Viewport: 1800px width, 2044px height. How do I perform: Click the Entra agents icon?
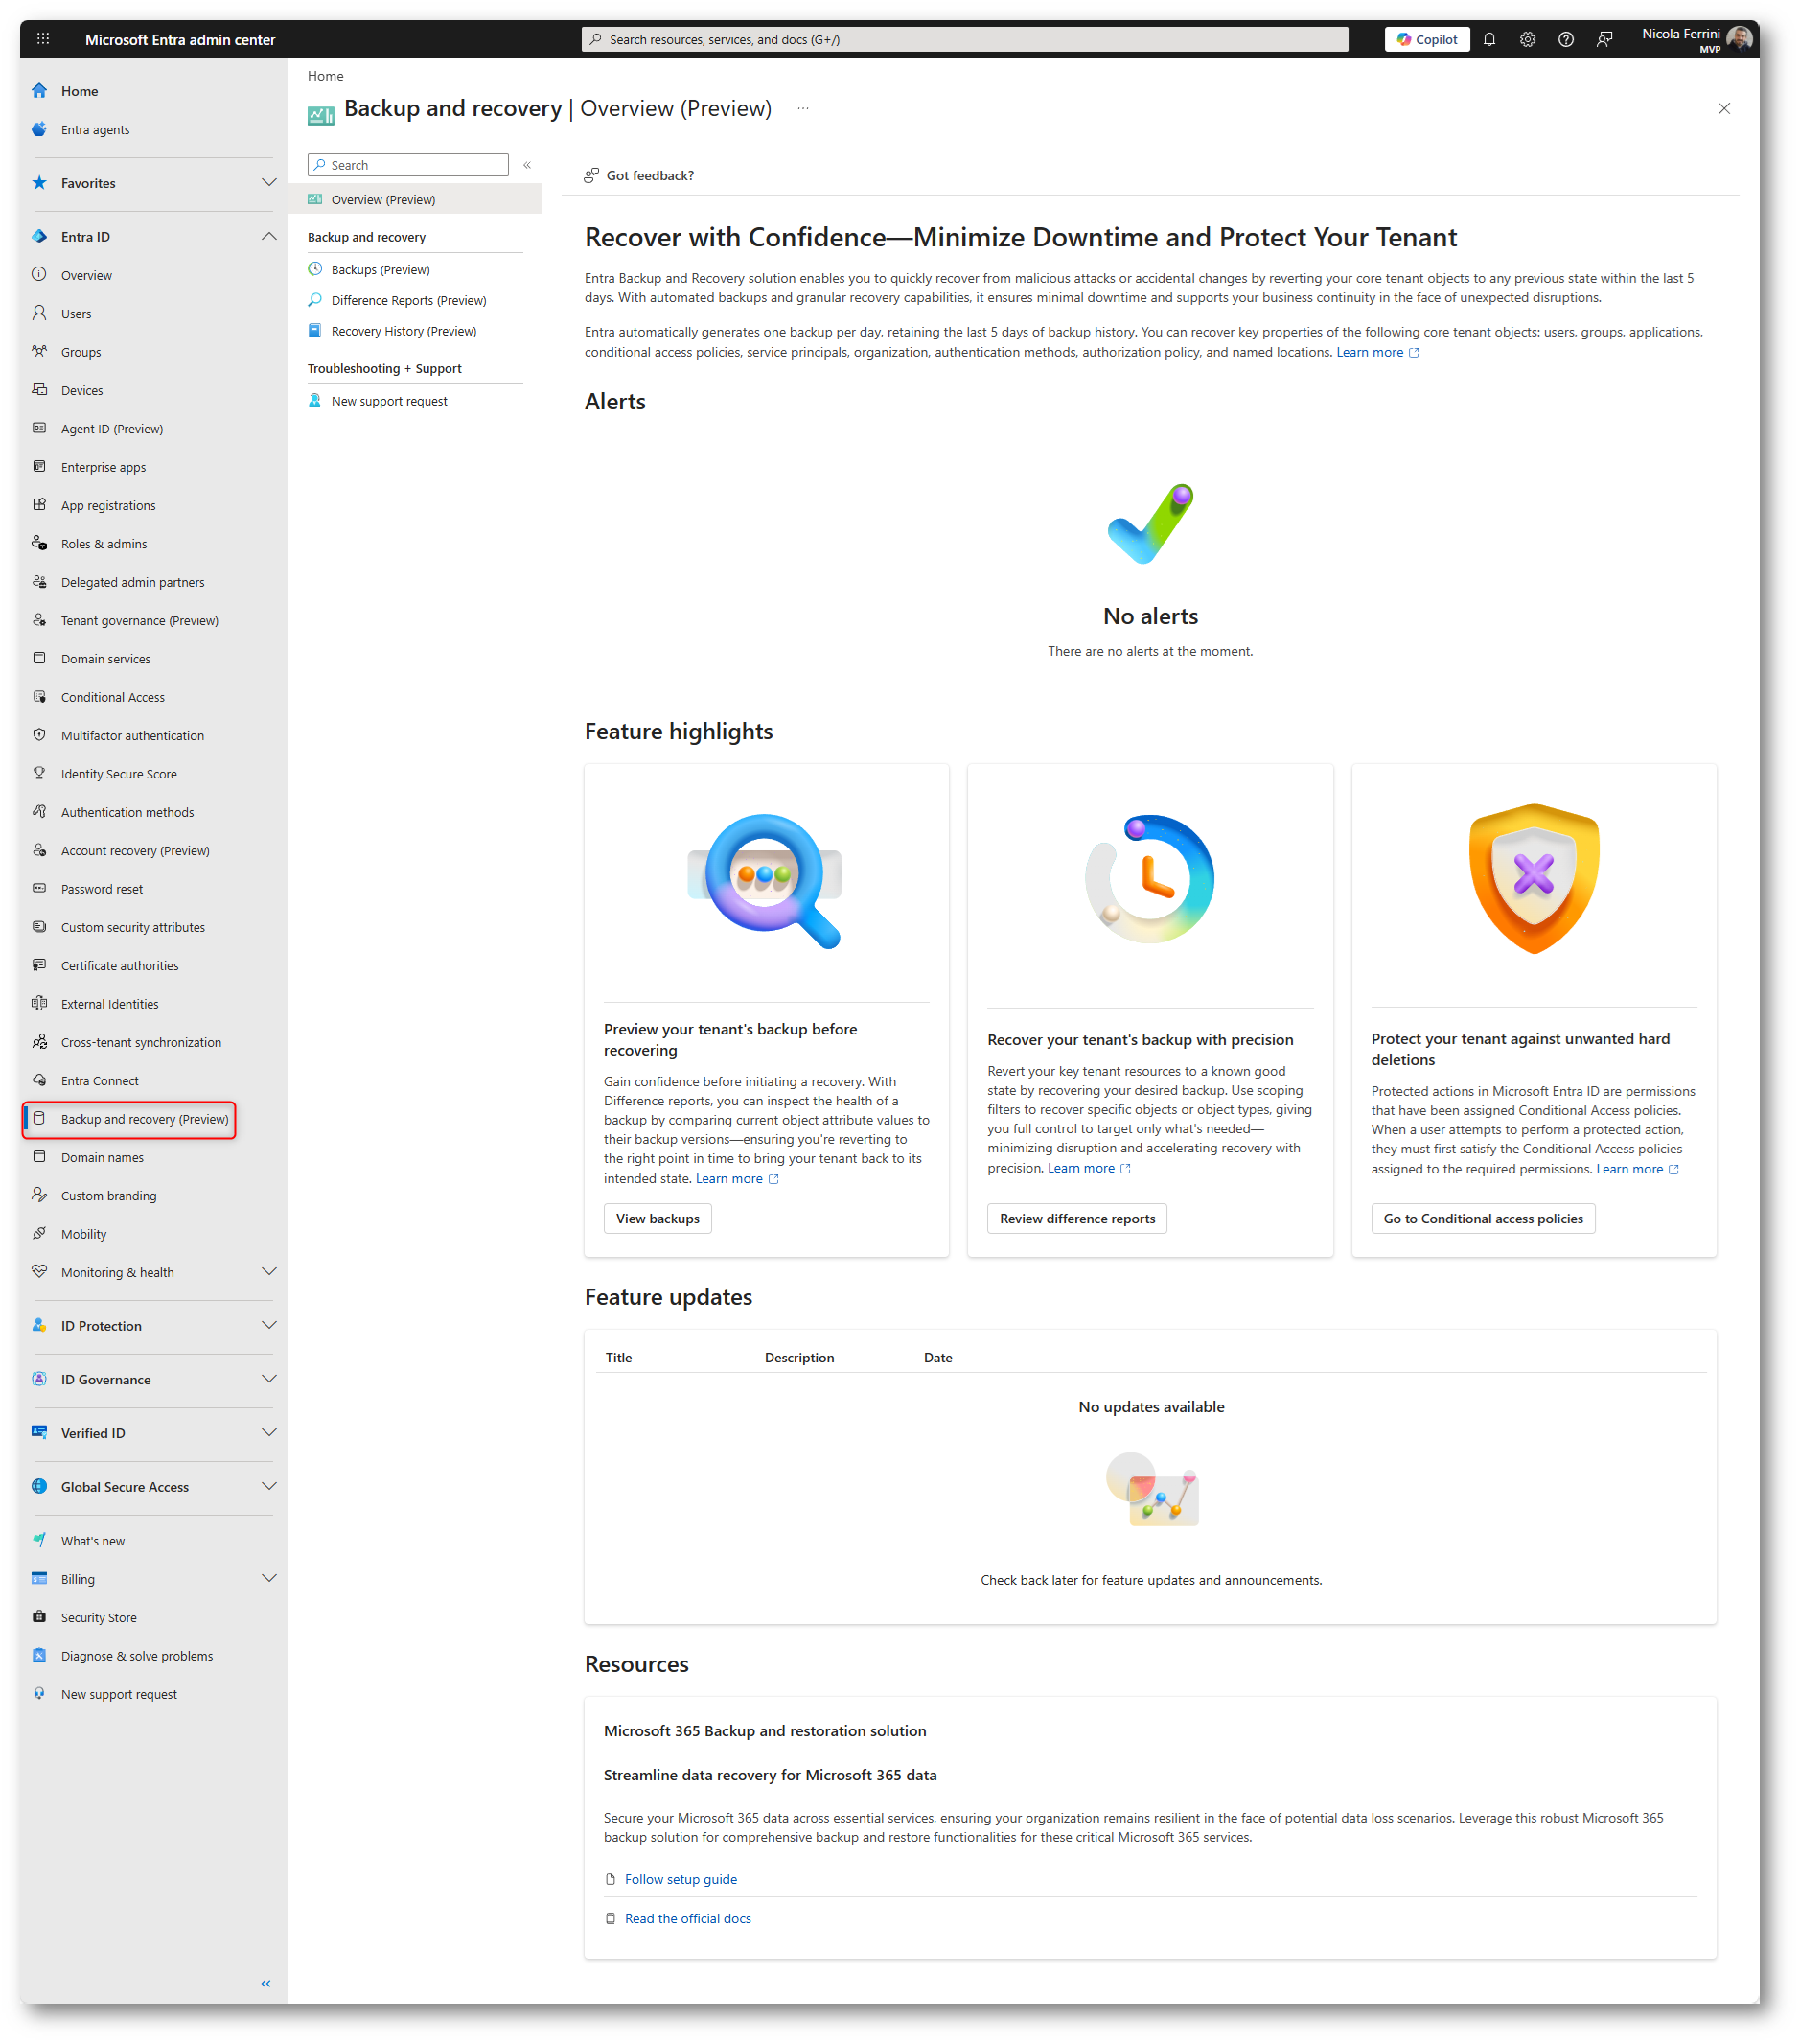39,129
